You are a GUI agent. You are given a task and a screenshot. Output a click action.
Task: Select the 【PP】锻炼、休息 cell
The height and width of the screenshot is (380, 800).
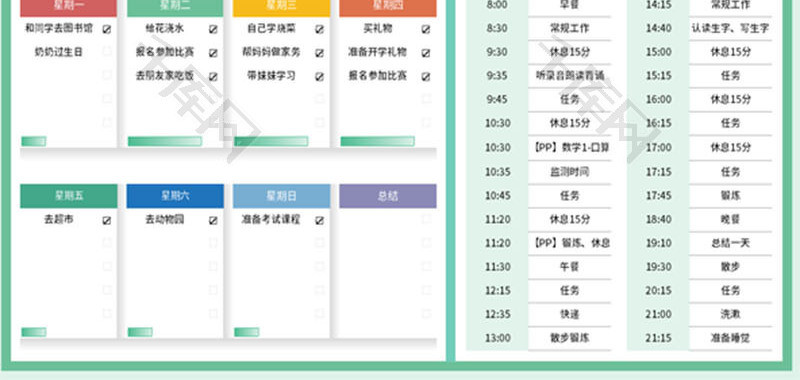569,243
